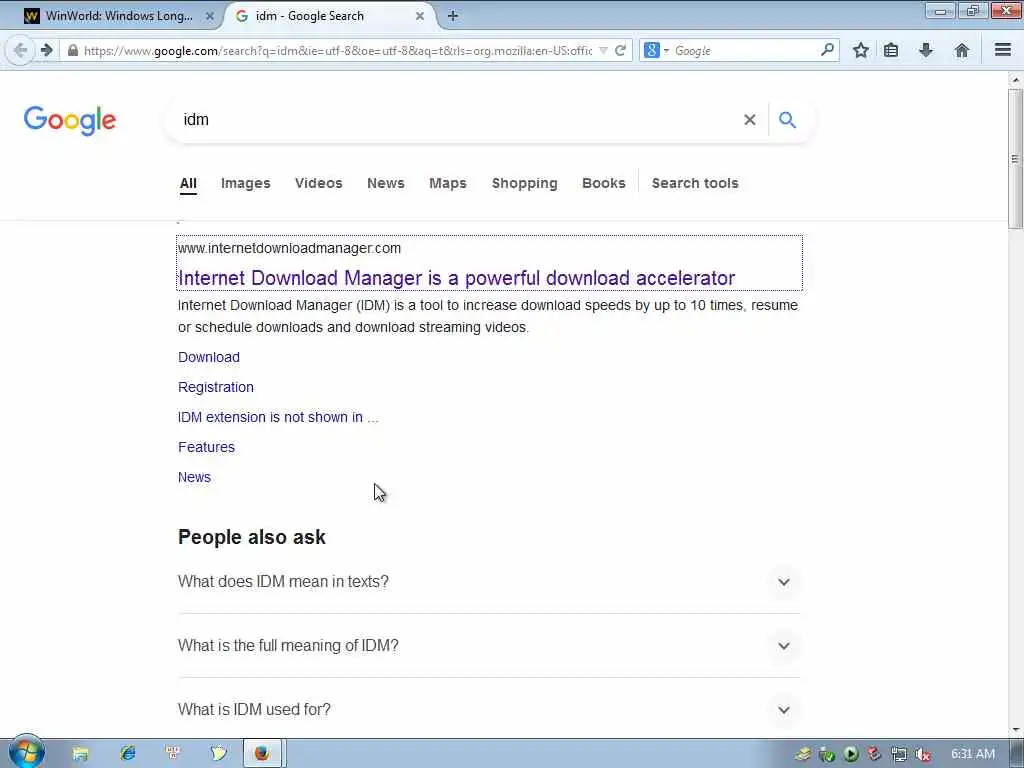Show bookmarks list icon
This screenshot has height=768, width=1024.
[891, 50]
